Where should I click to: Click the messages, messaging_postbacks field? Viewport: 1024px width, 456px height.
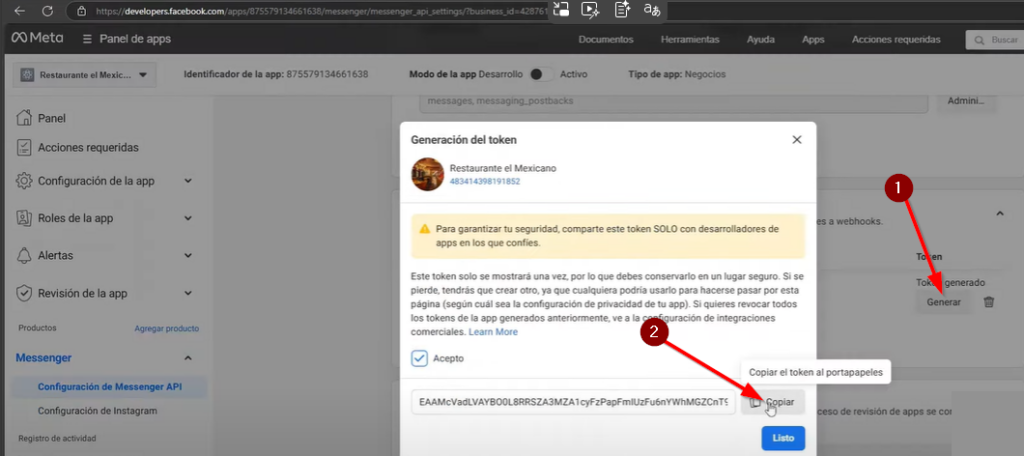[x=674, y=102]
